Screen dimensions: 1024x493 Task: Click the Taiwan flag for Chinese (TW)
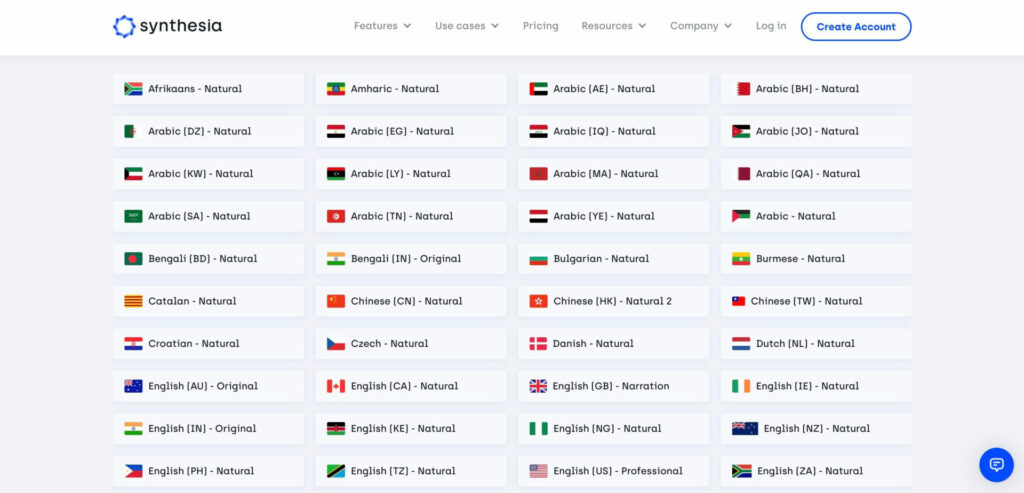pos(739,301)
